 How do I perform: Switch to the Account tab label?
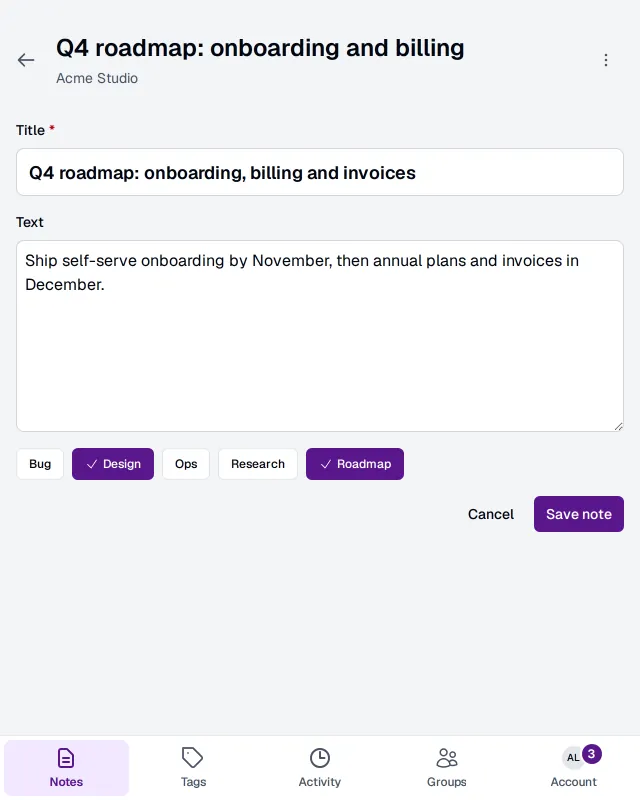(573, 782)
